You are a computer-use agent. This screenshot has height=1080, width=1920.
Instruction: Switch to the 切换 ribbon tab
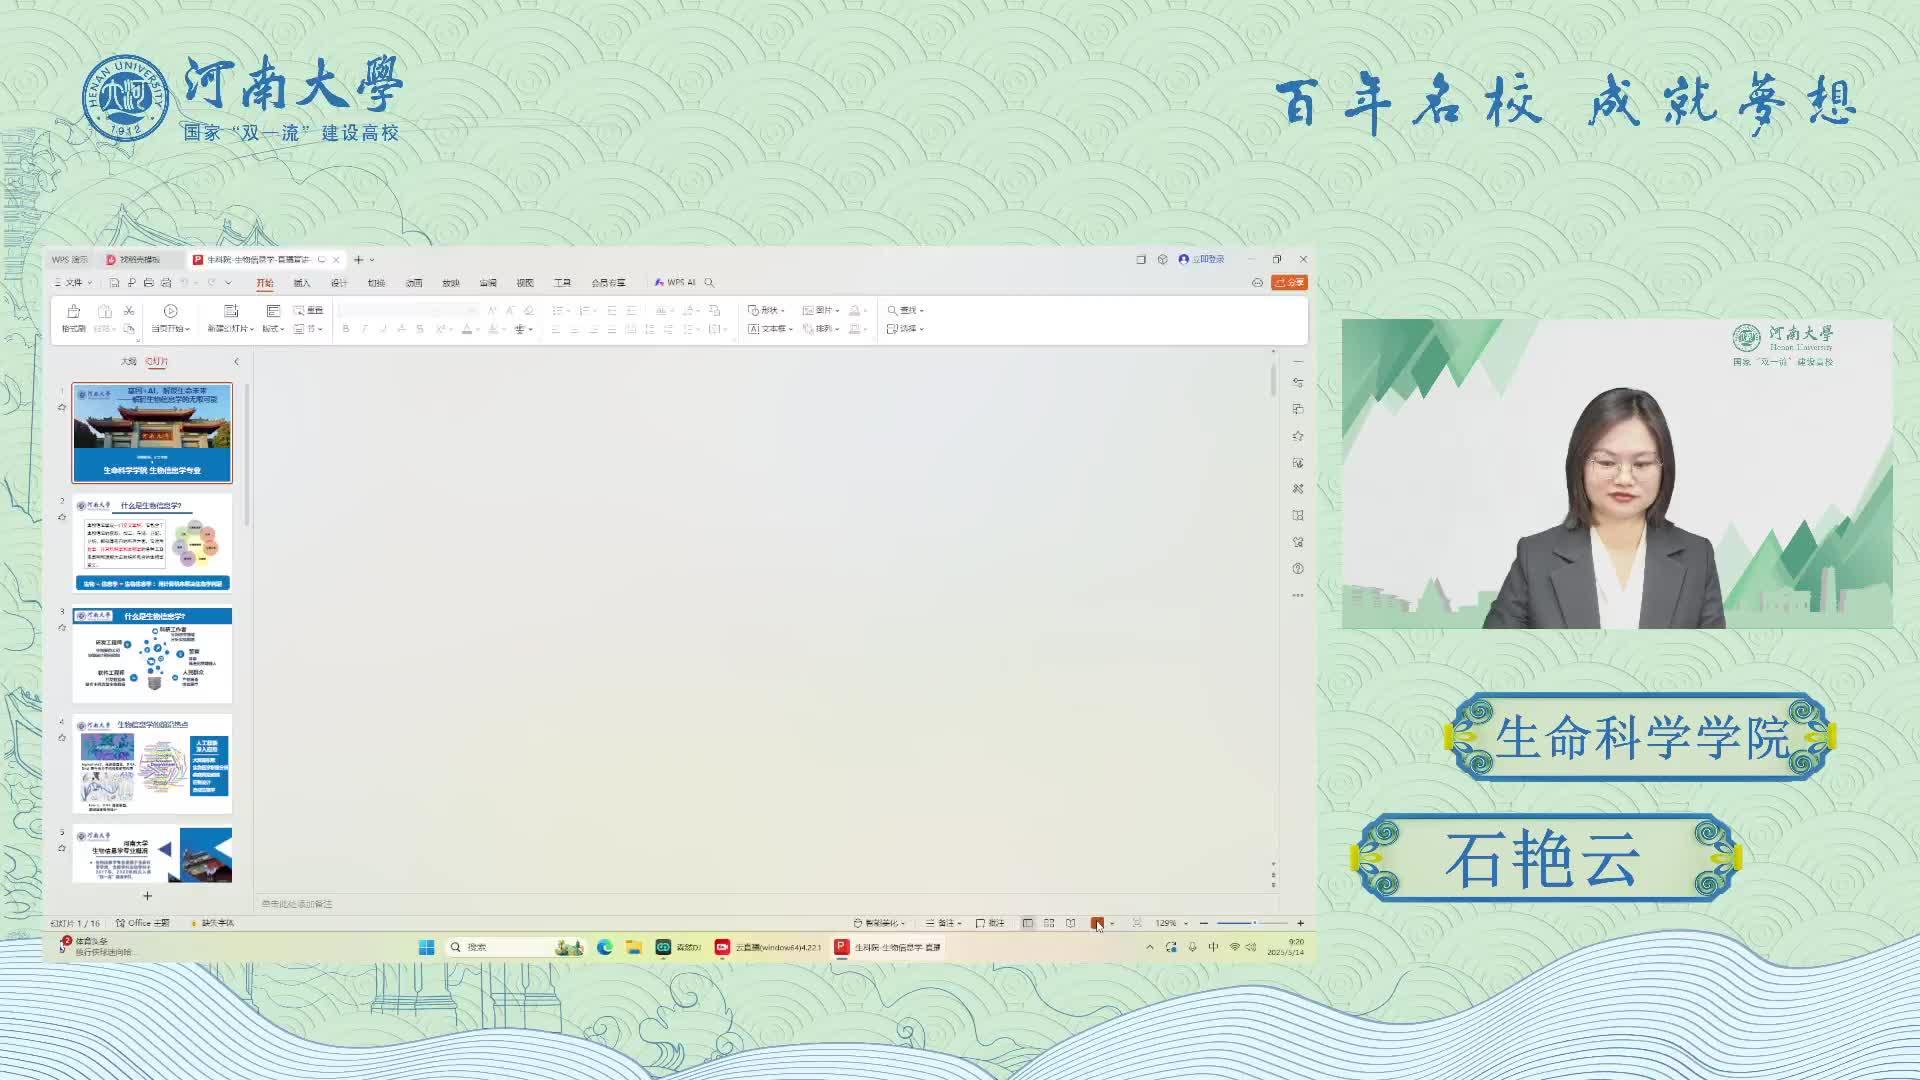(x=376, y=283)
